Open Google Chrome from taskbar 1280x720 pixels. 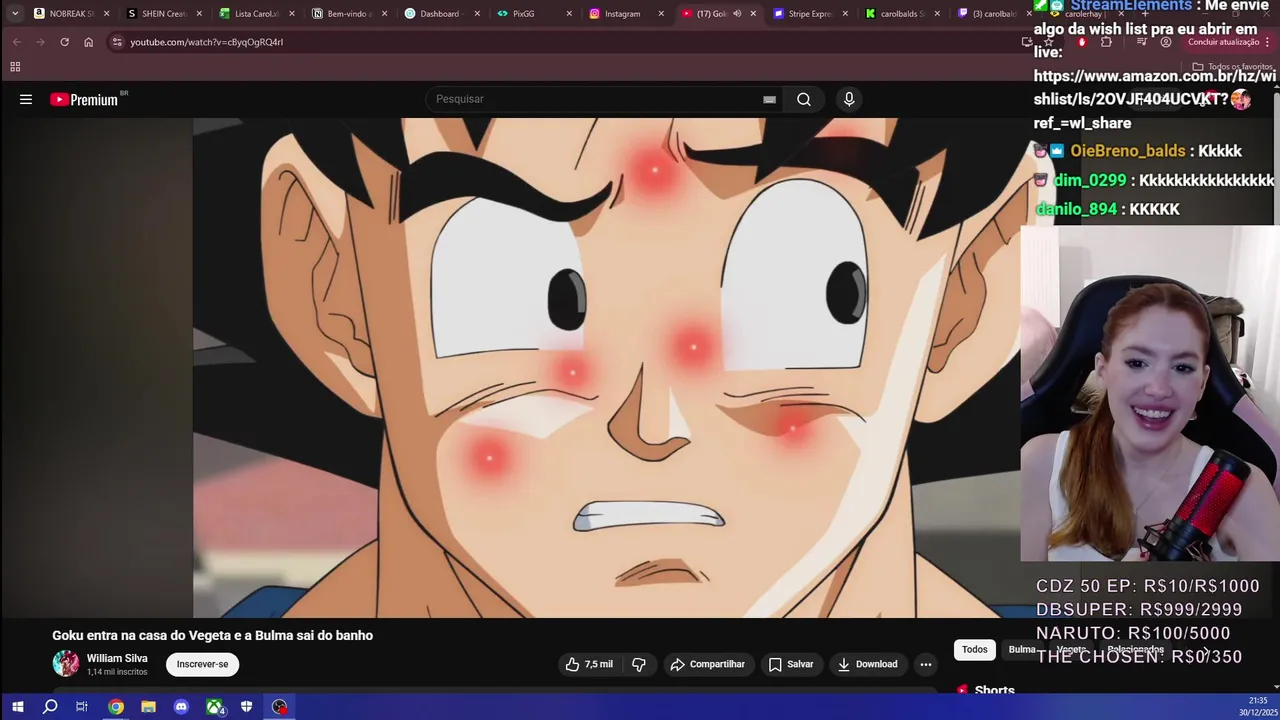(x=116, y=707)
